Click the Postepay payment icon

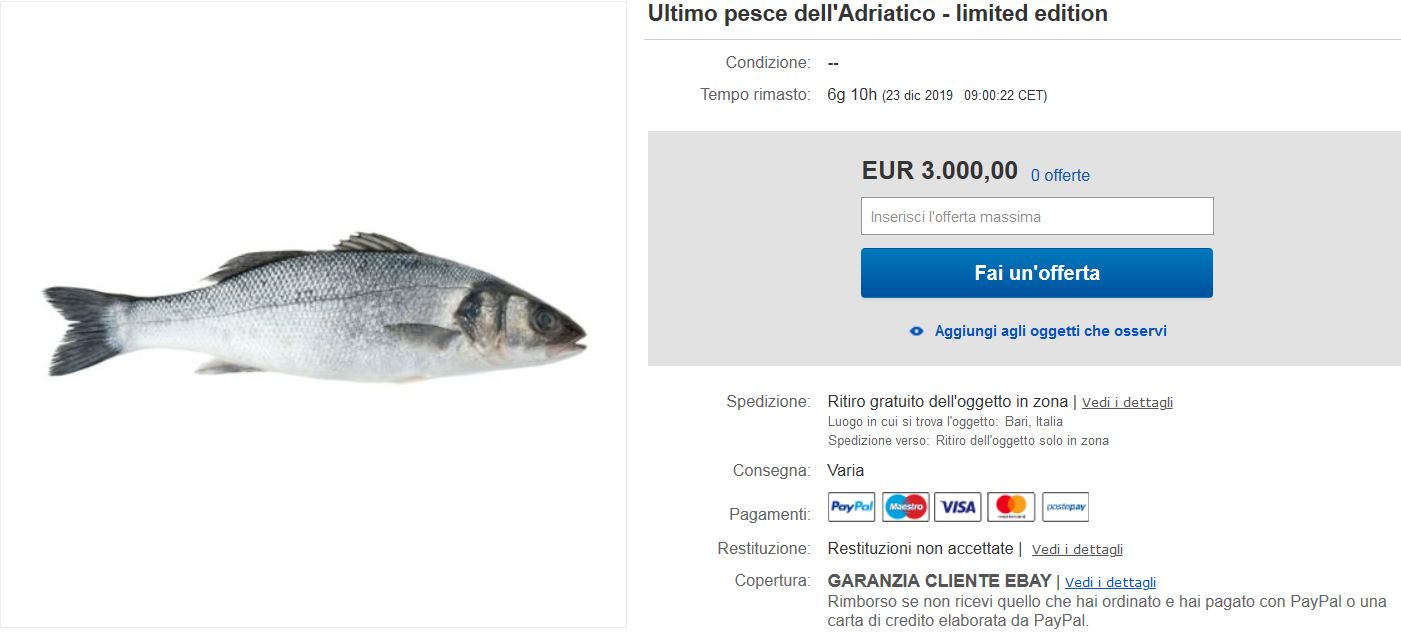tap(1065, 507)
